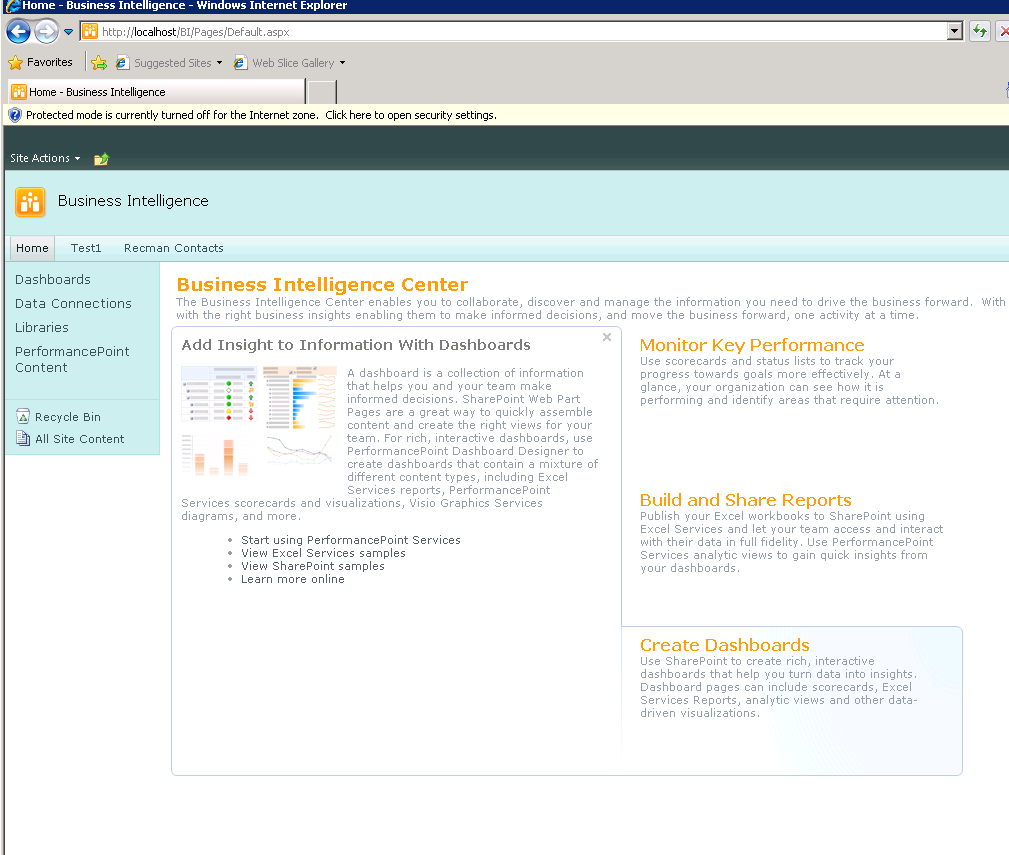This screenshot has height=855, width=1009.
Task: Click the orange Business Intelligence site logo
Action: 30,202
